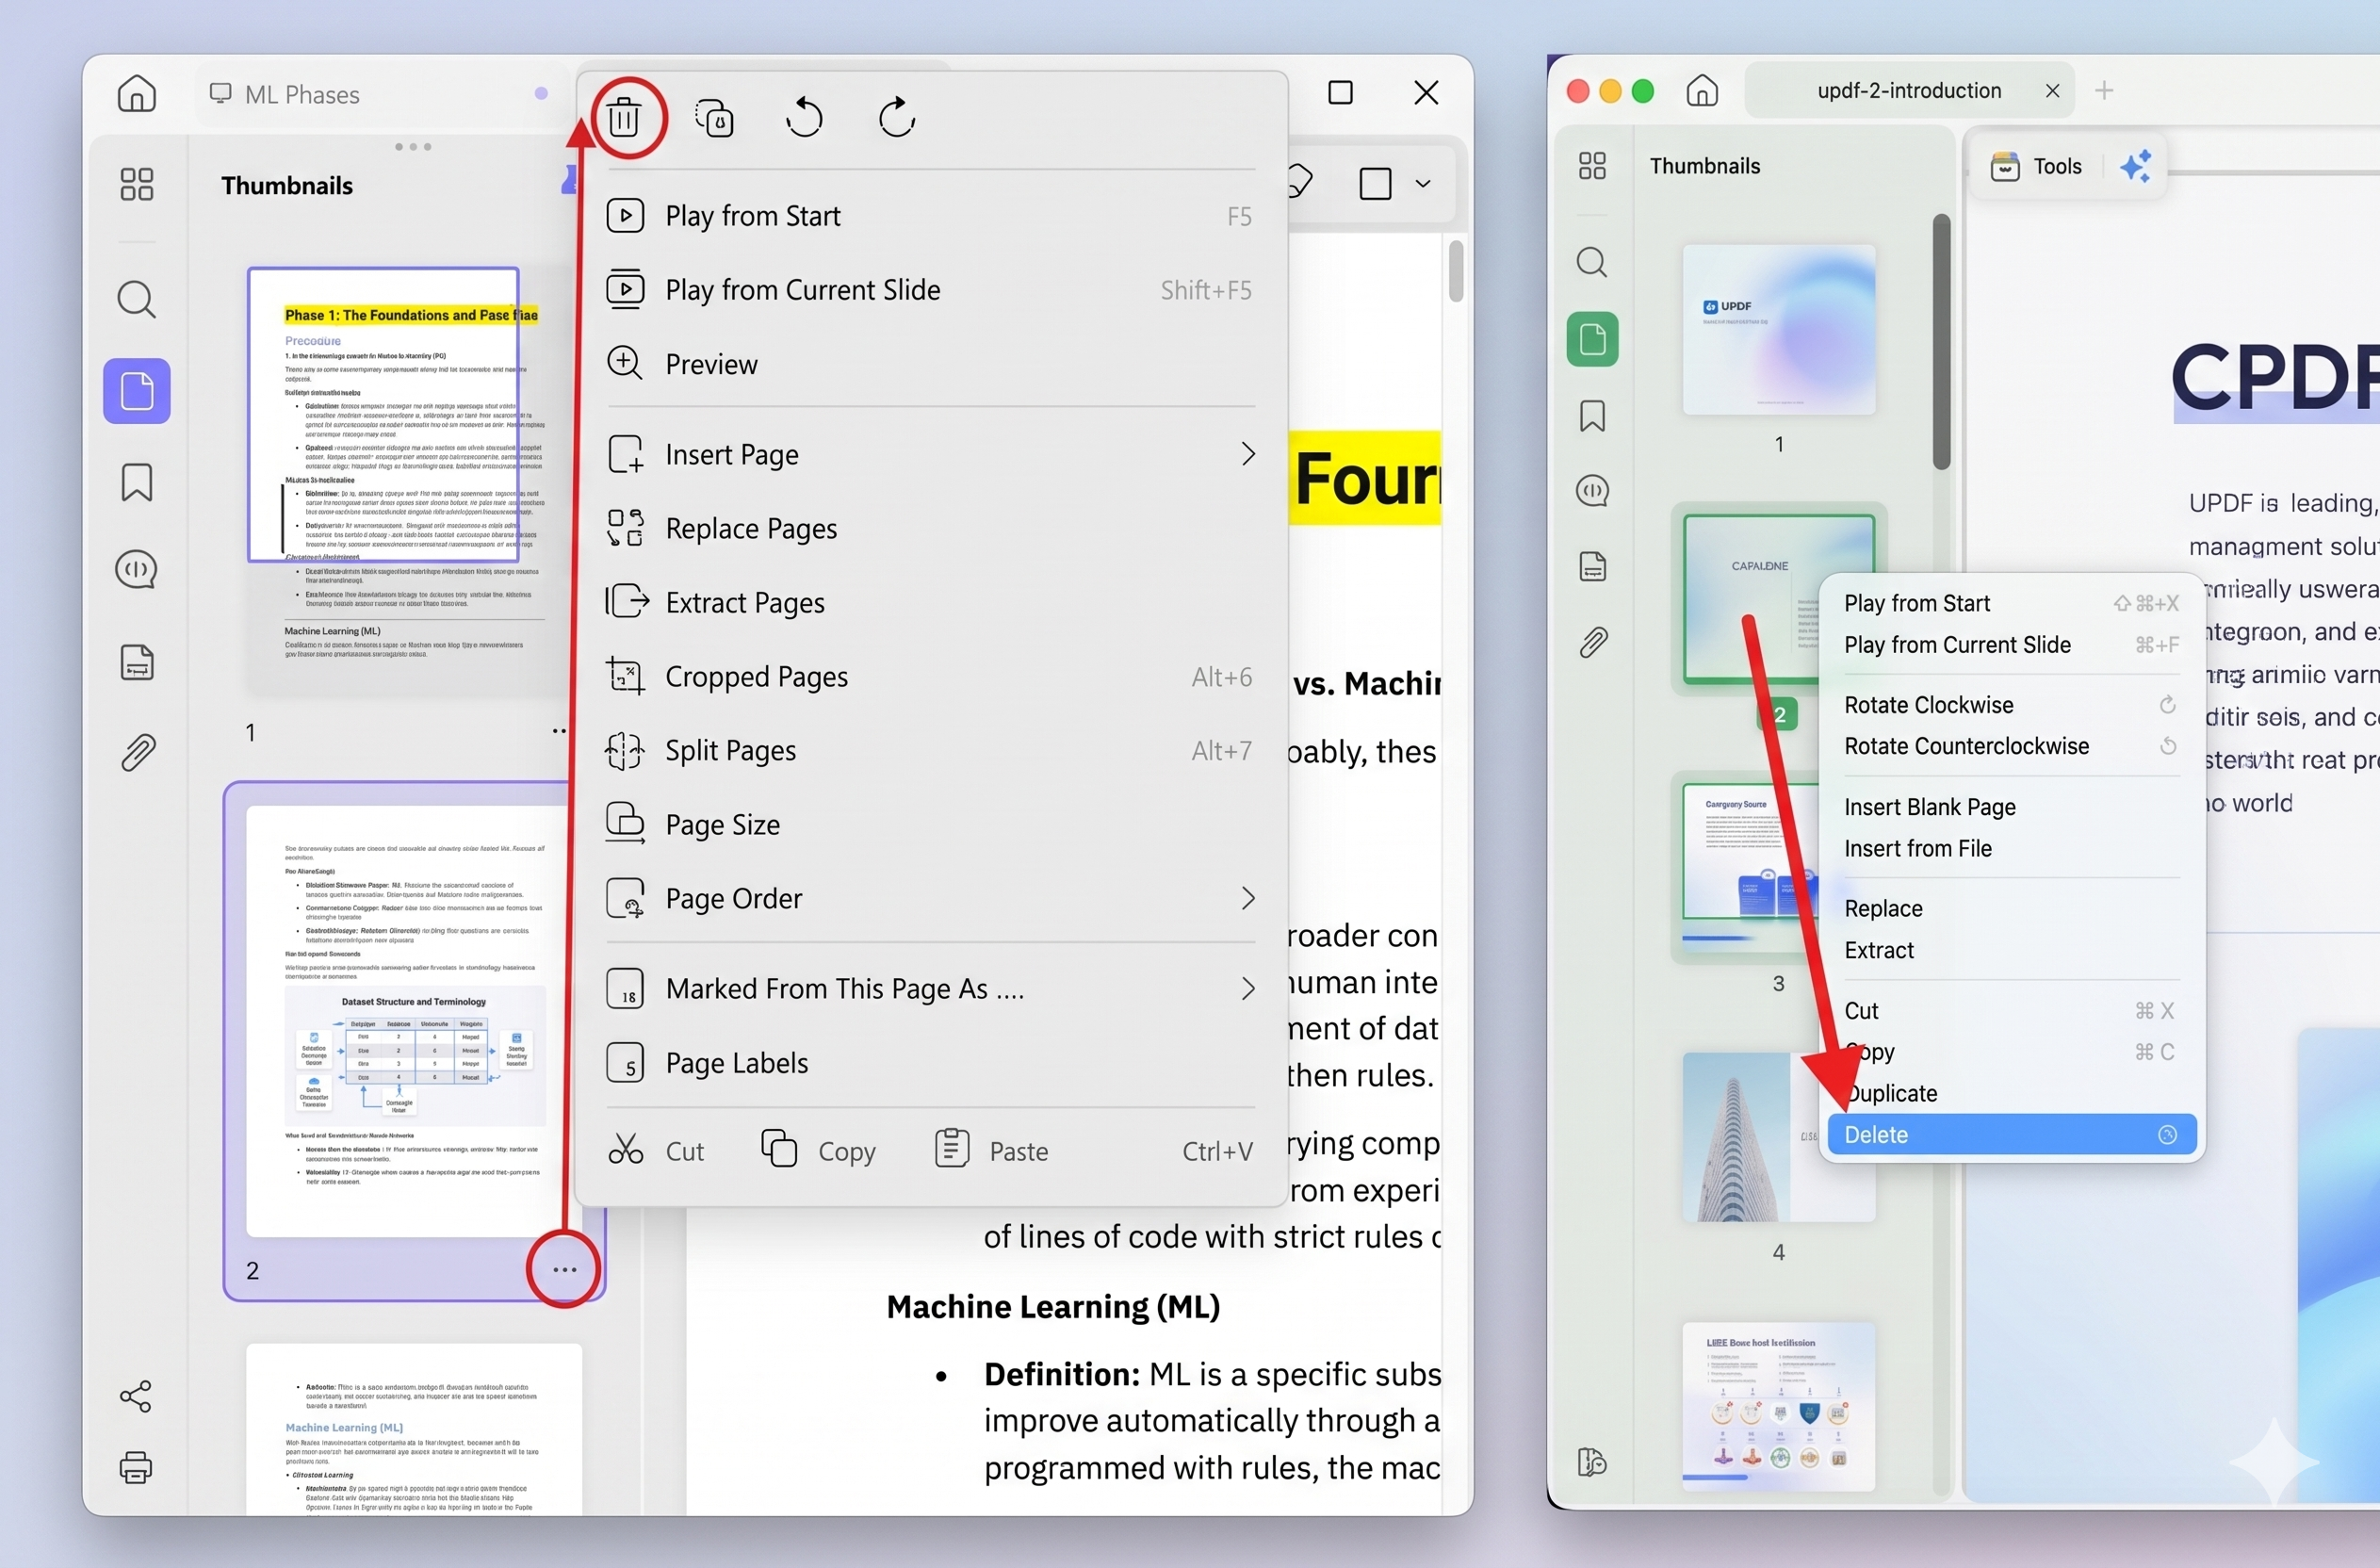Open attachments paperclip in left window sidebar
The height and width of the screenshot is (1568, 2380).
coord(138,752)
